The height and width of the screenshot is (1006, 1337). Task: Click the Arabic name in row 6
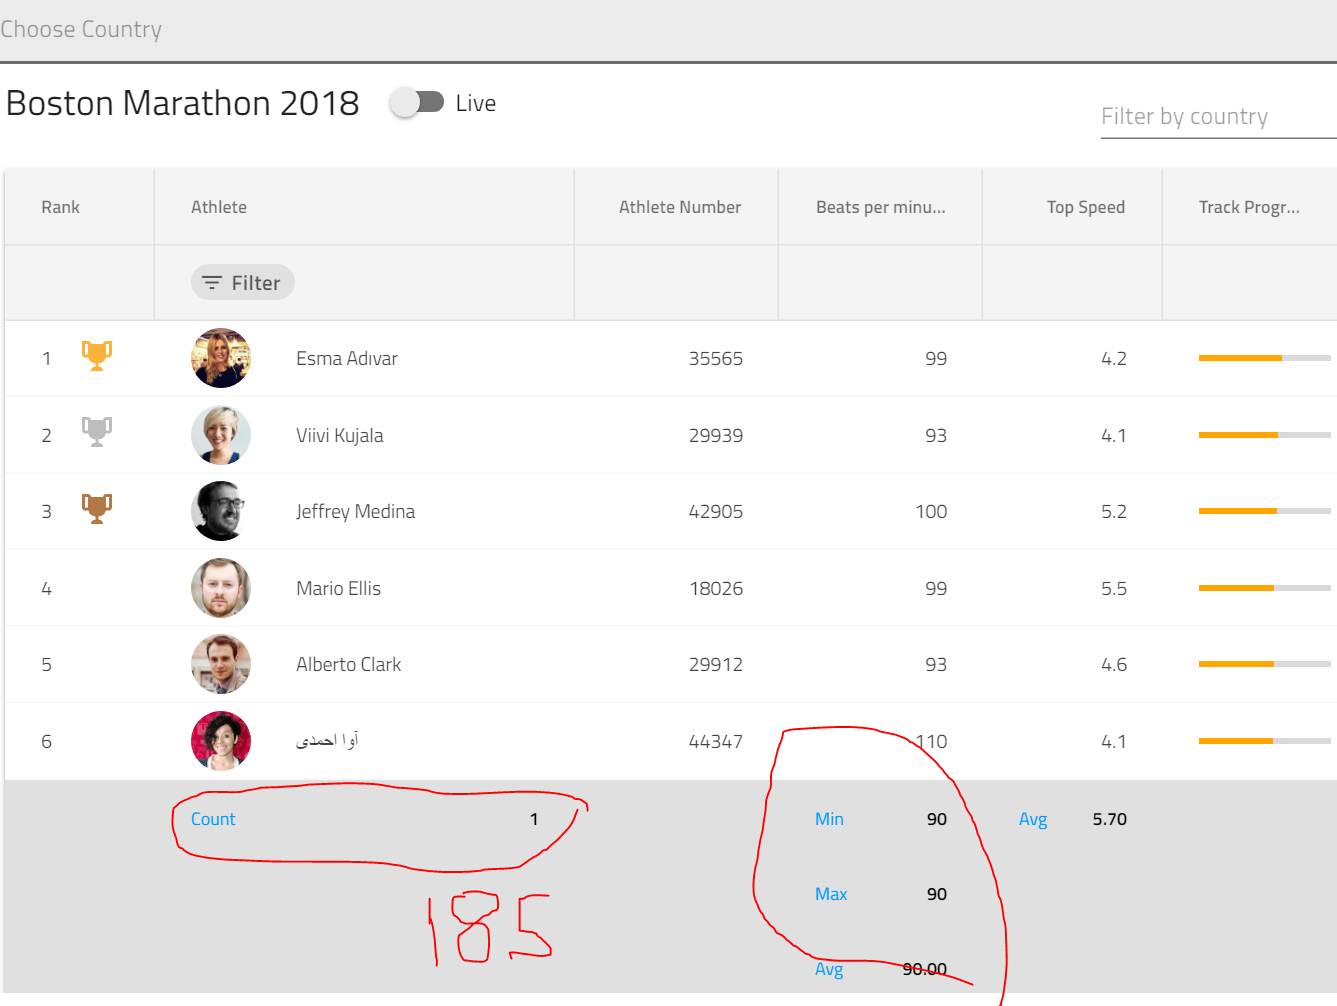click(327, 740)
